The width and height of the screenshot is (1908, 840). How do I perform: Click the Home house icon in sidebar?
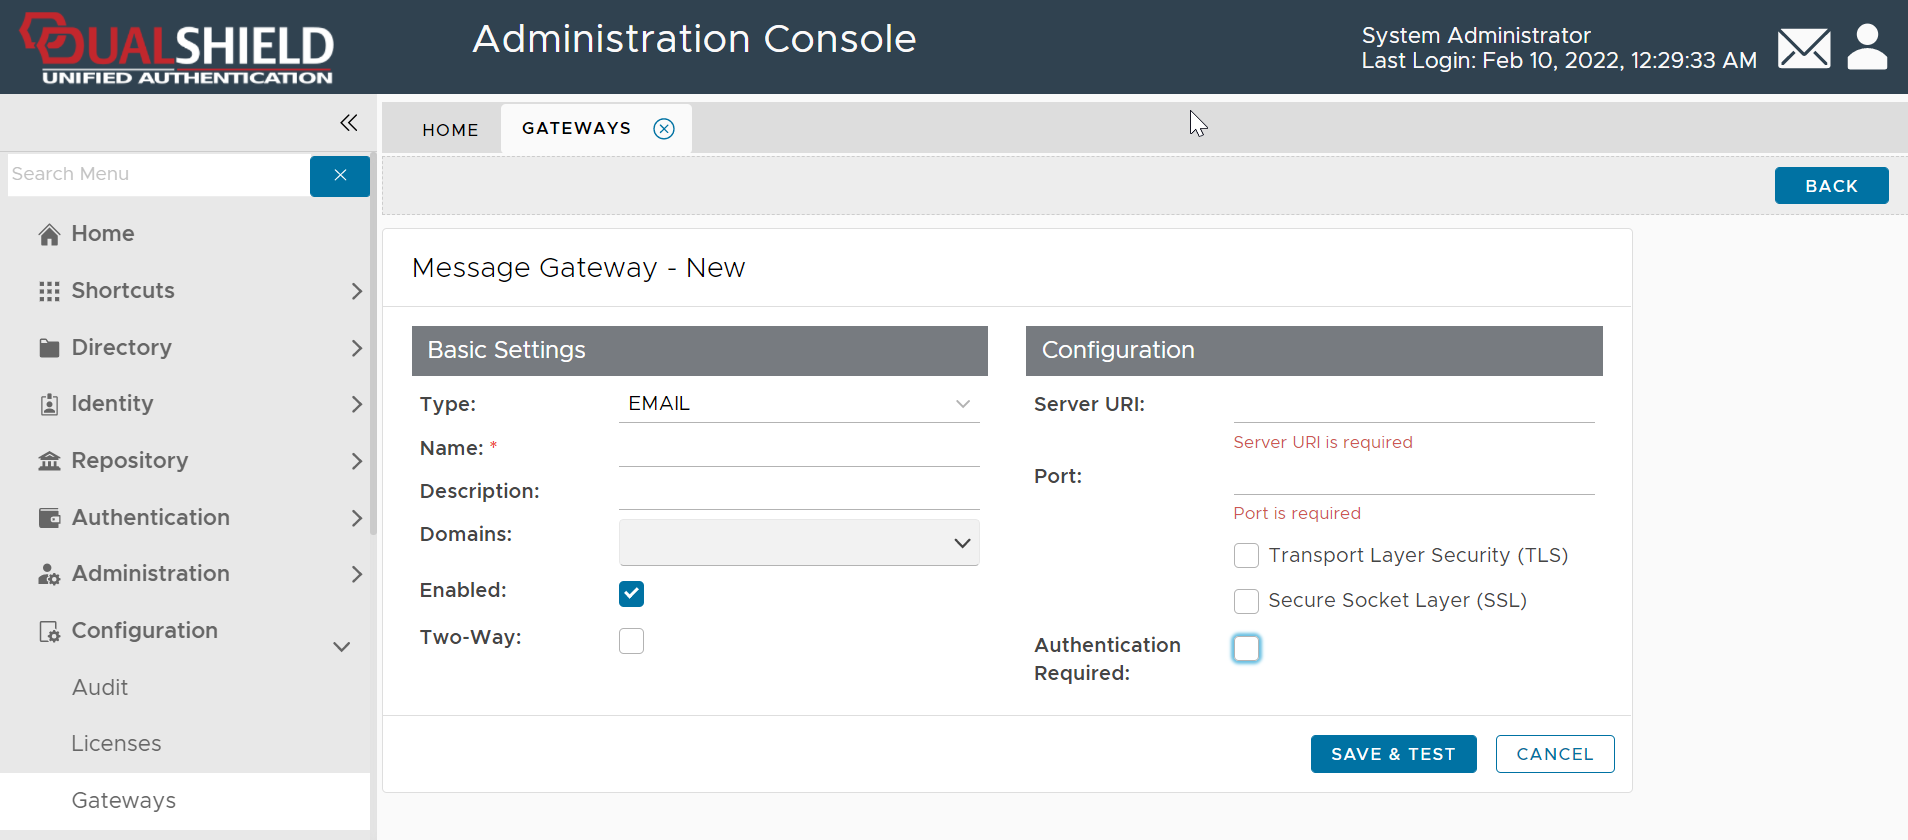tap(49, 234)
